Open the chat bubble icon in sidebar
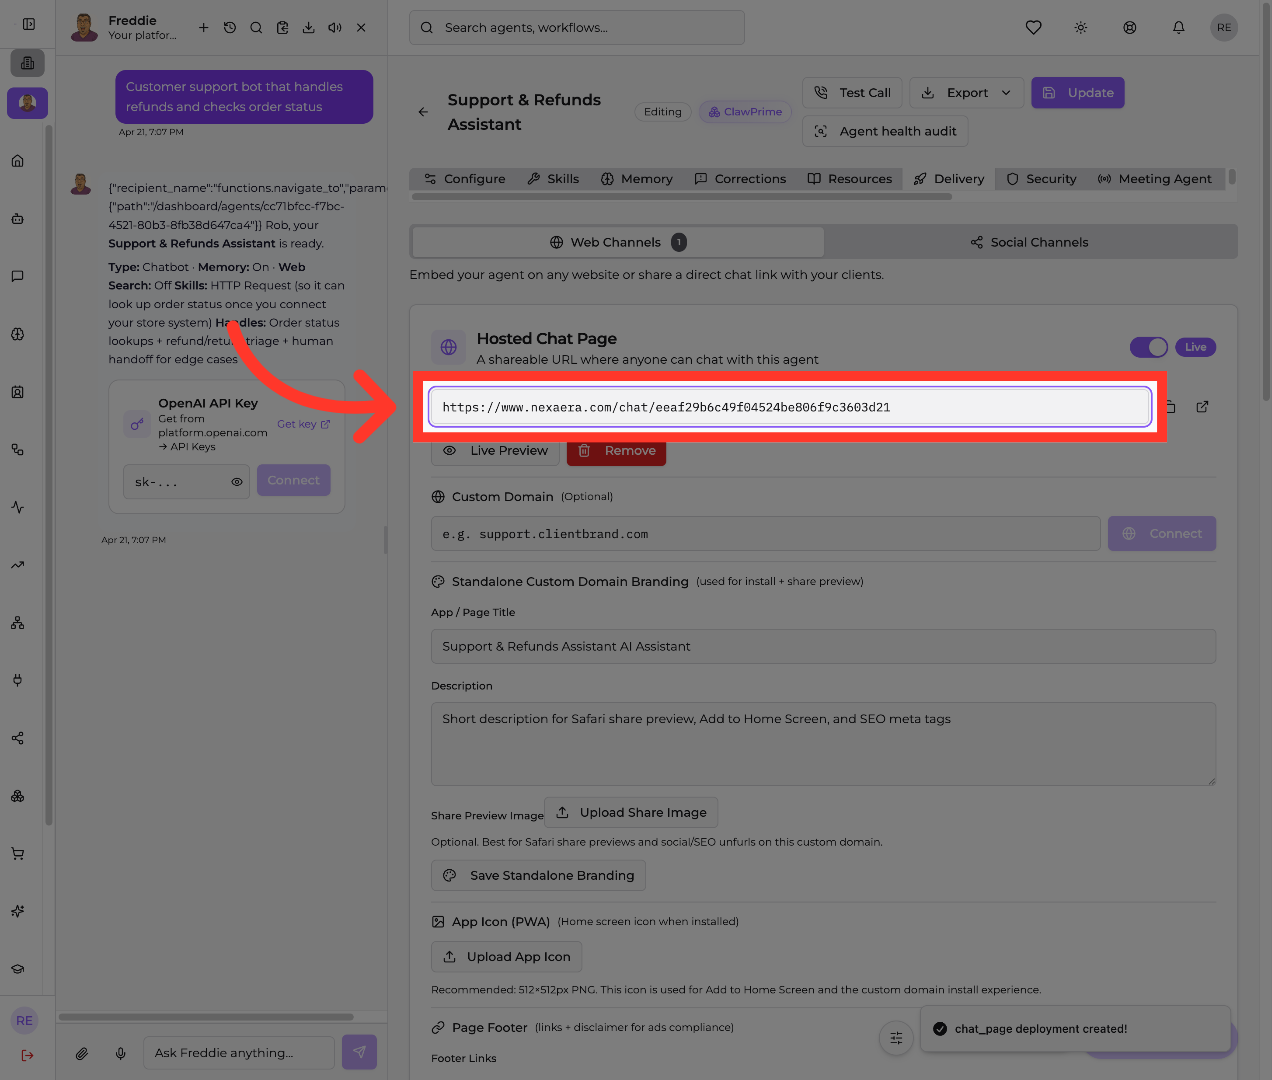The image size is (1272, 1080). (x=18, y=276)
